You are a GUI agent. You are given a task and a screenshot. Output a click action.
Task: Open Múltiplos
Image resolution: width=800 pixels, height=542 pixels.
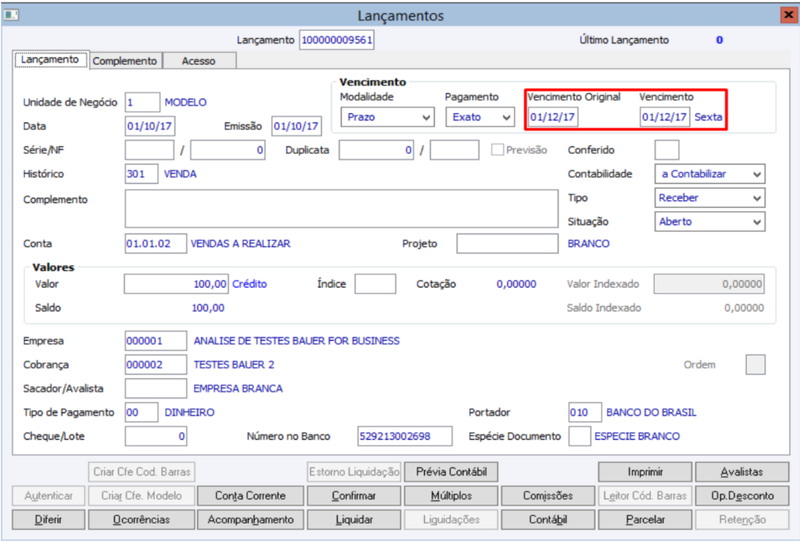point(451,496)
